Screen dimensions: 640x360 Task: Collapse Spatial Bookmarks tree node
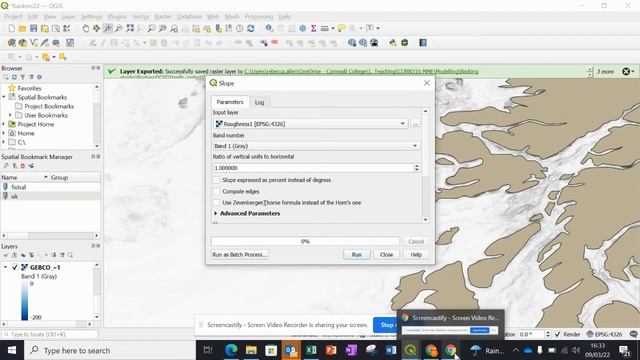[4, 97]
